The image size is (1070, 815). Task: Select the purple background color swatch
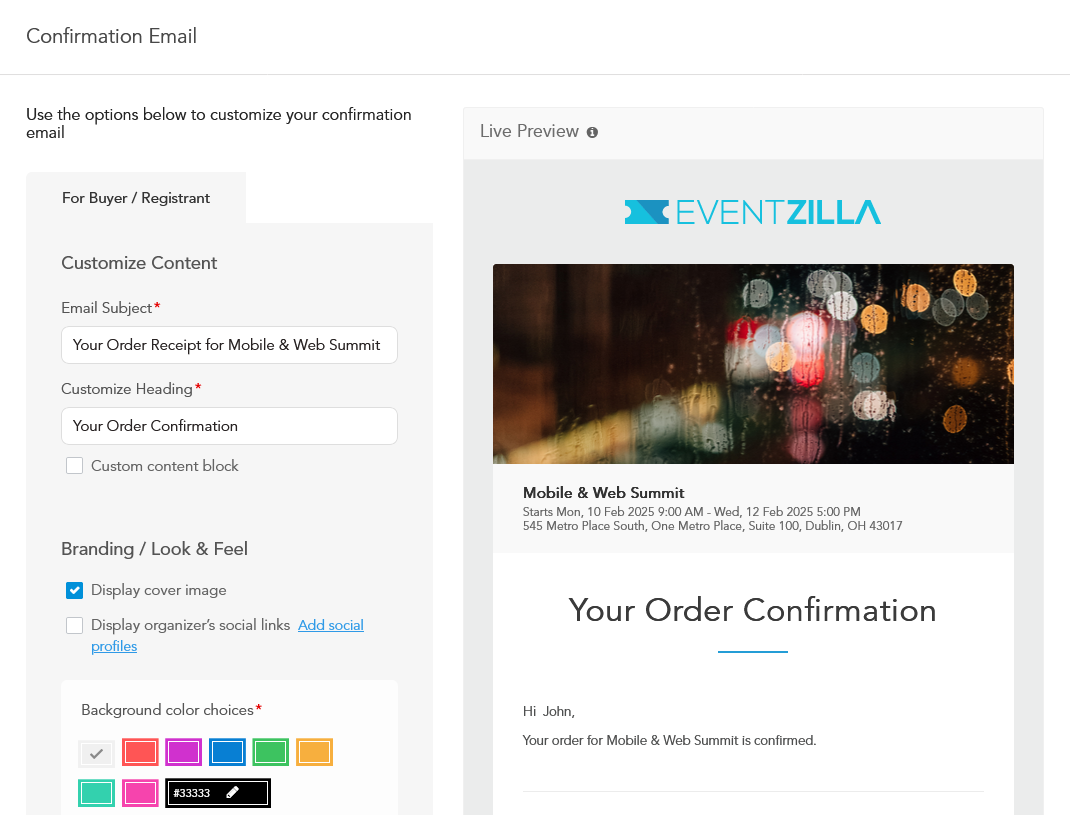[x=183, y=752]
